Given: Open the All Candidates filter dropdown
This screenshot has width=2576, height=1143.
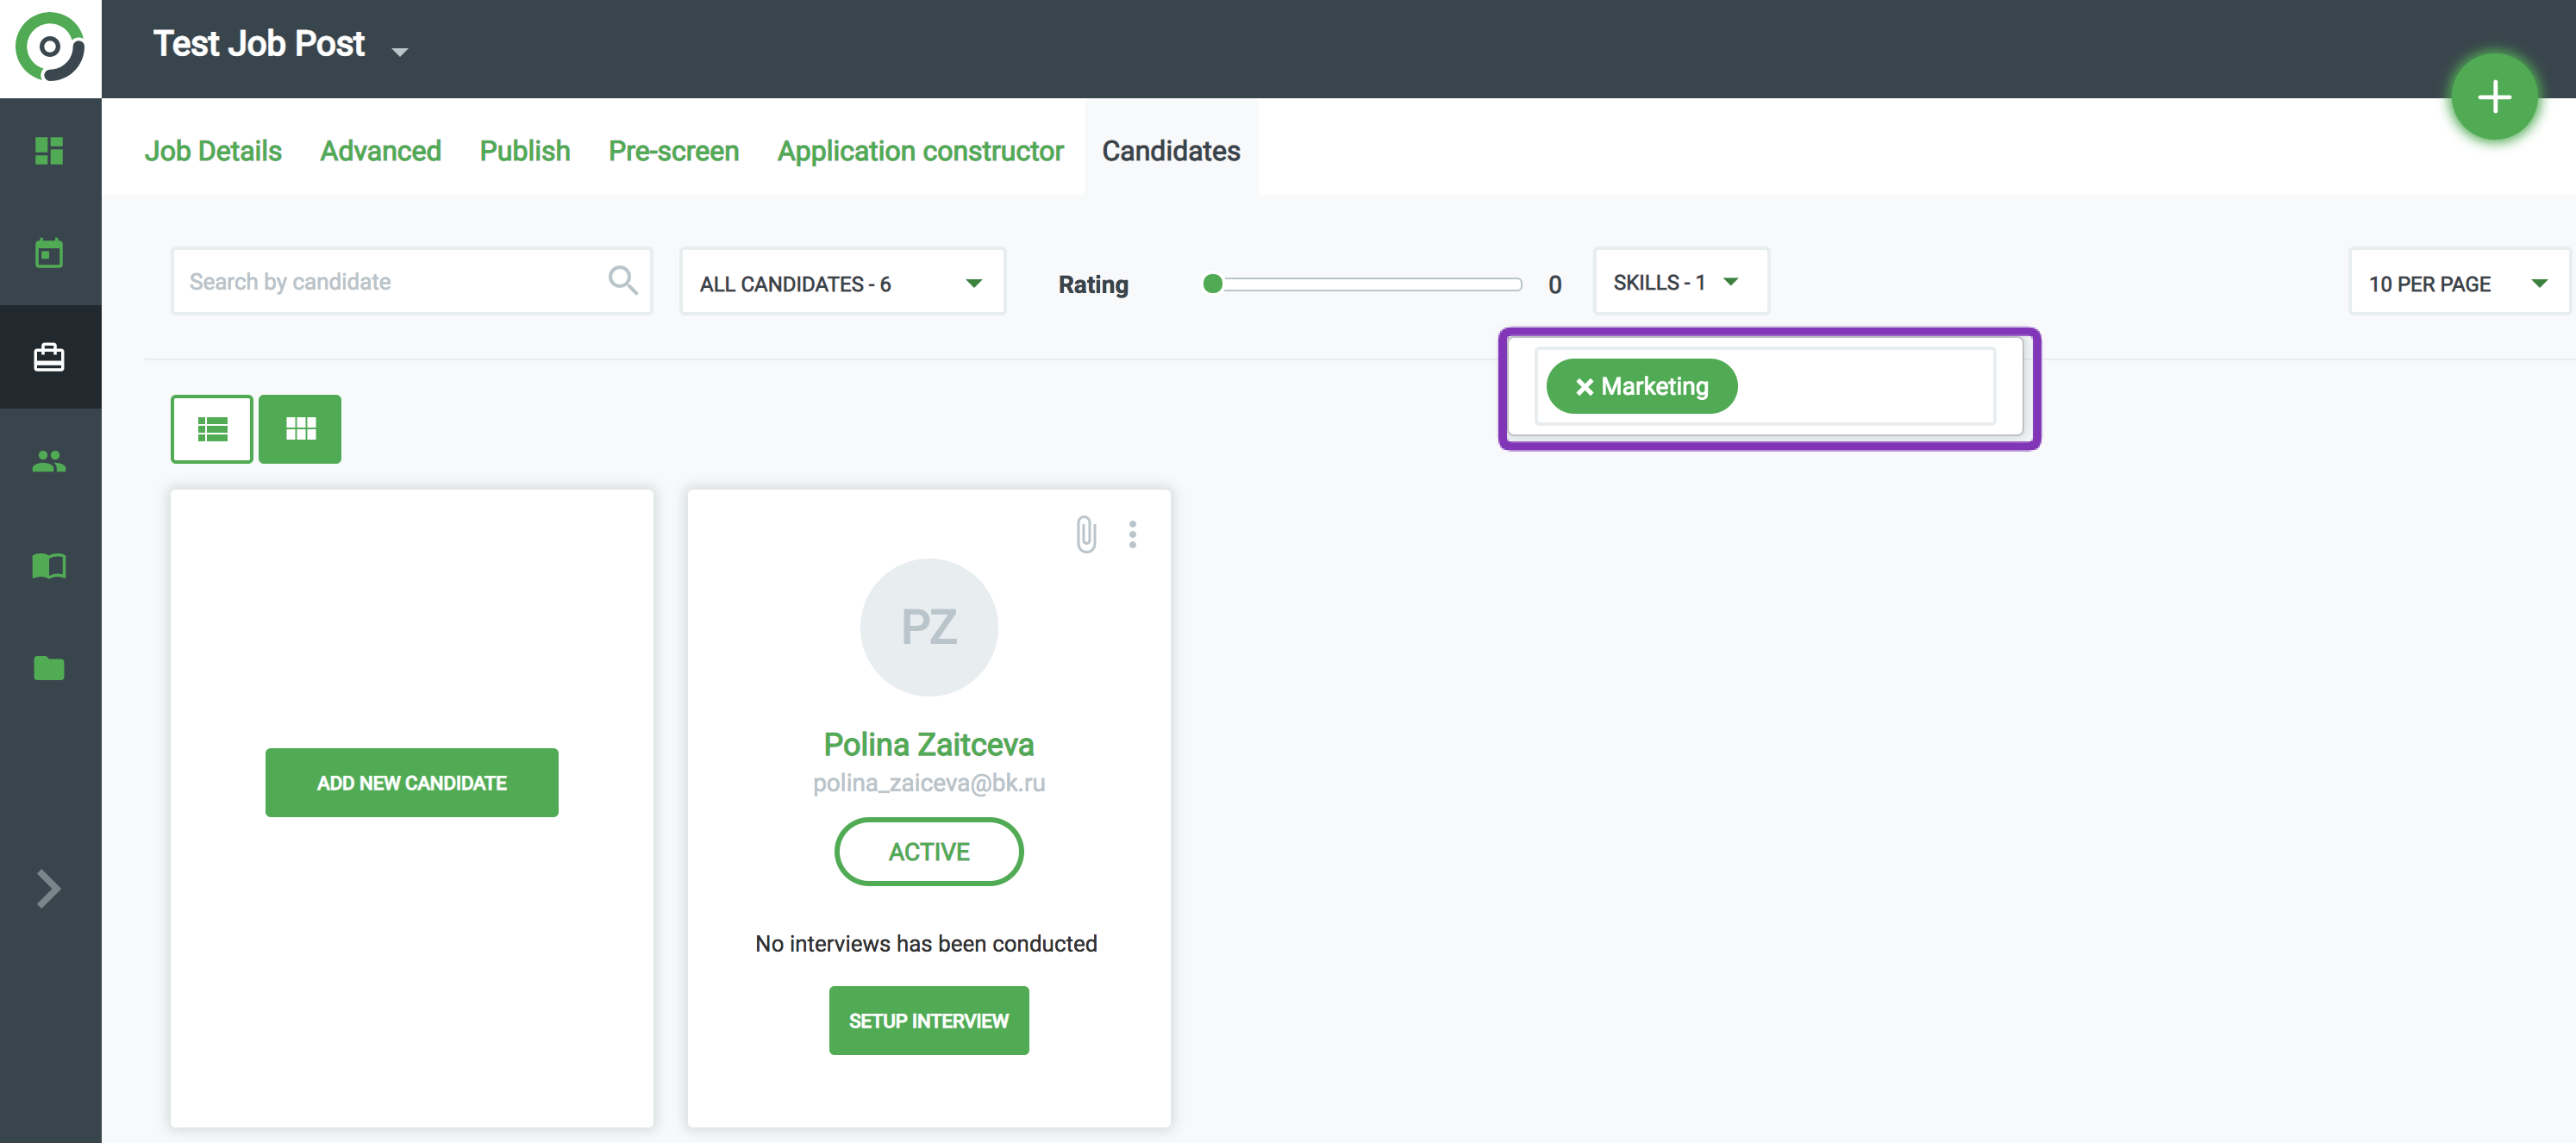Looking at the screenshot, I should click(842, 283).
